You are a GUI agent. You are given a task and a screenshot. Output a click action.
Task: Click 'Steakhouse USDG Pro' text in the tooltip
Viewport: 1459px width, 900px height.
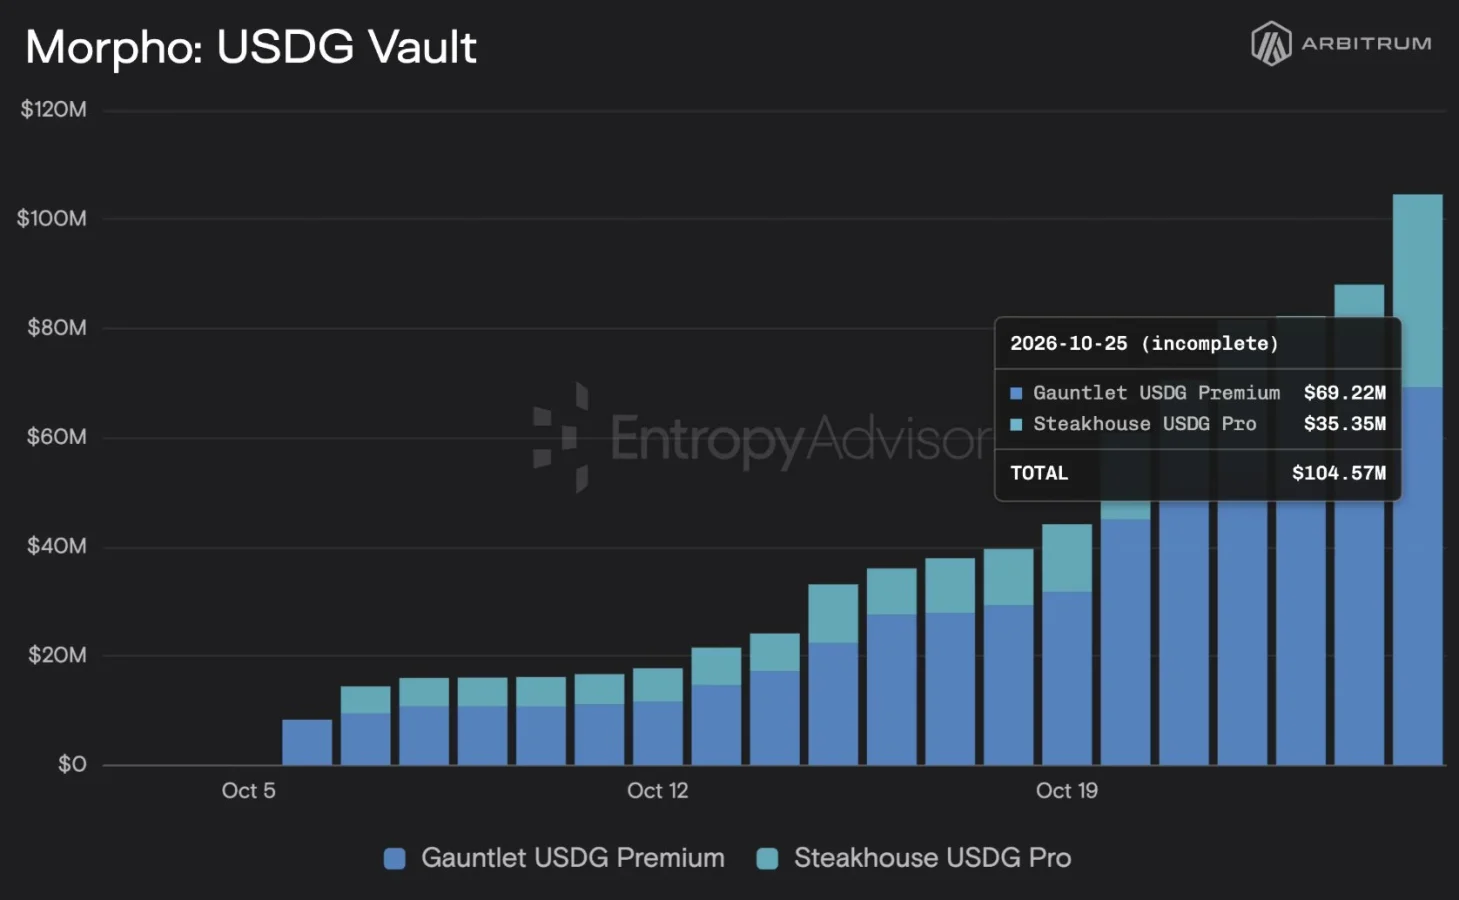pos(1145,424)
